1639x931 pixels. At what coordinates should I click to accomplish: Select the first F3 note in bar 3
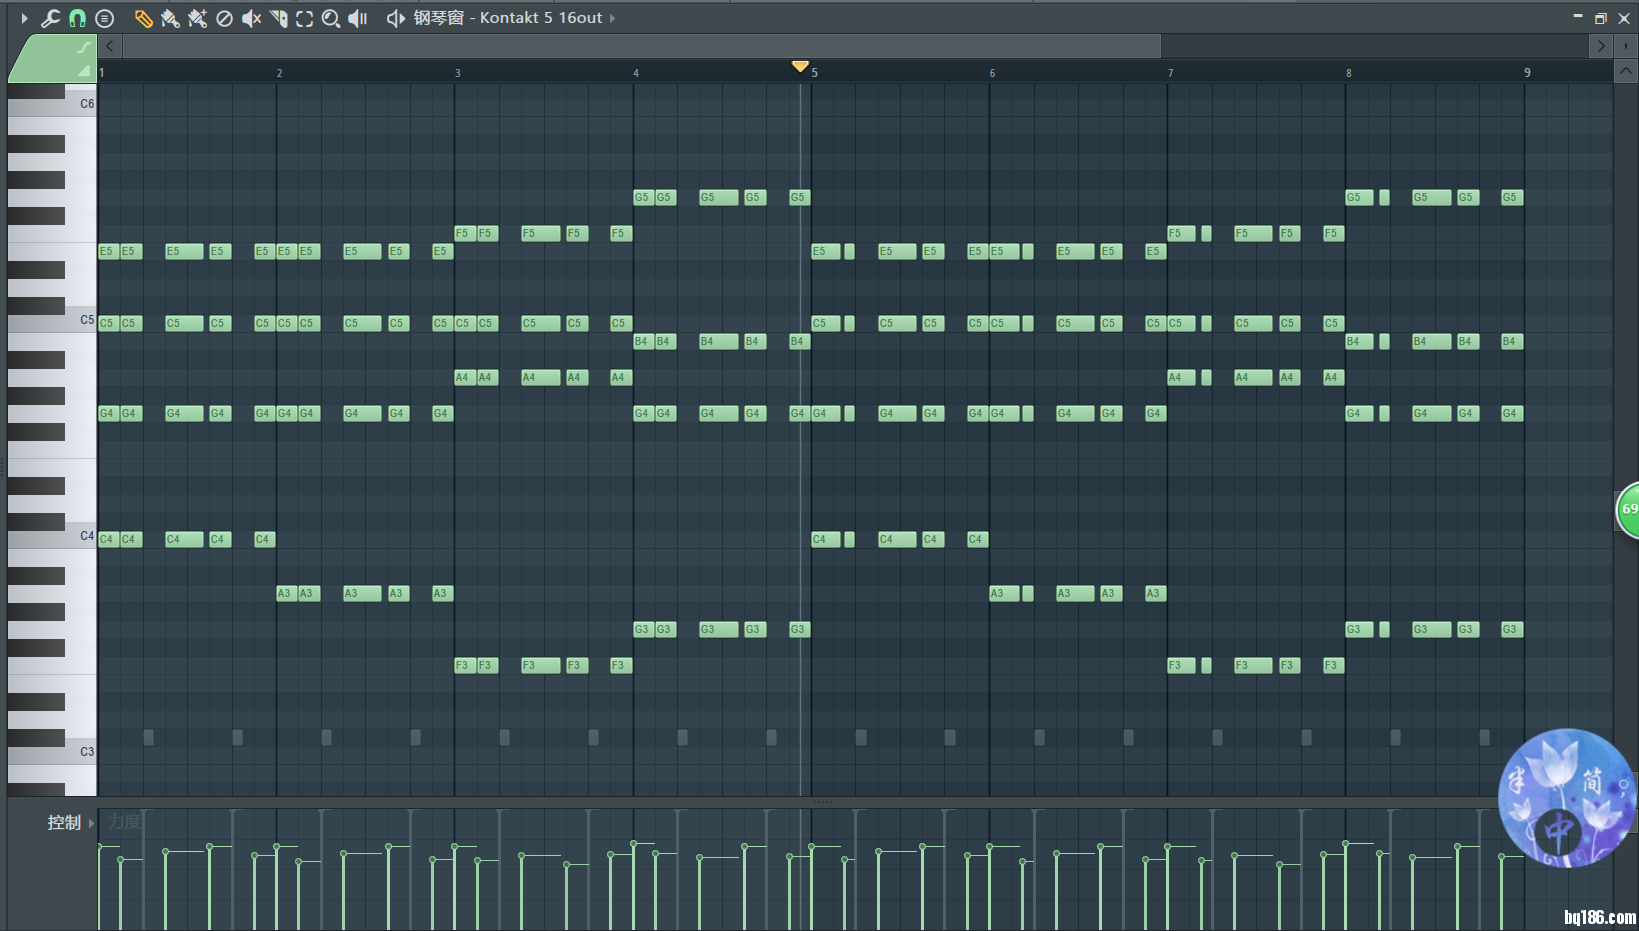pyautogui.click(x=464, y=665)
